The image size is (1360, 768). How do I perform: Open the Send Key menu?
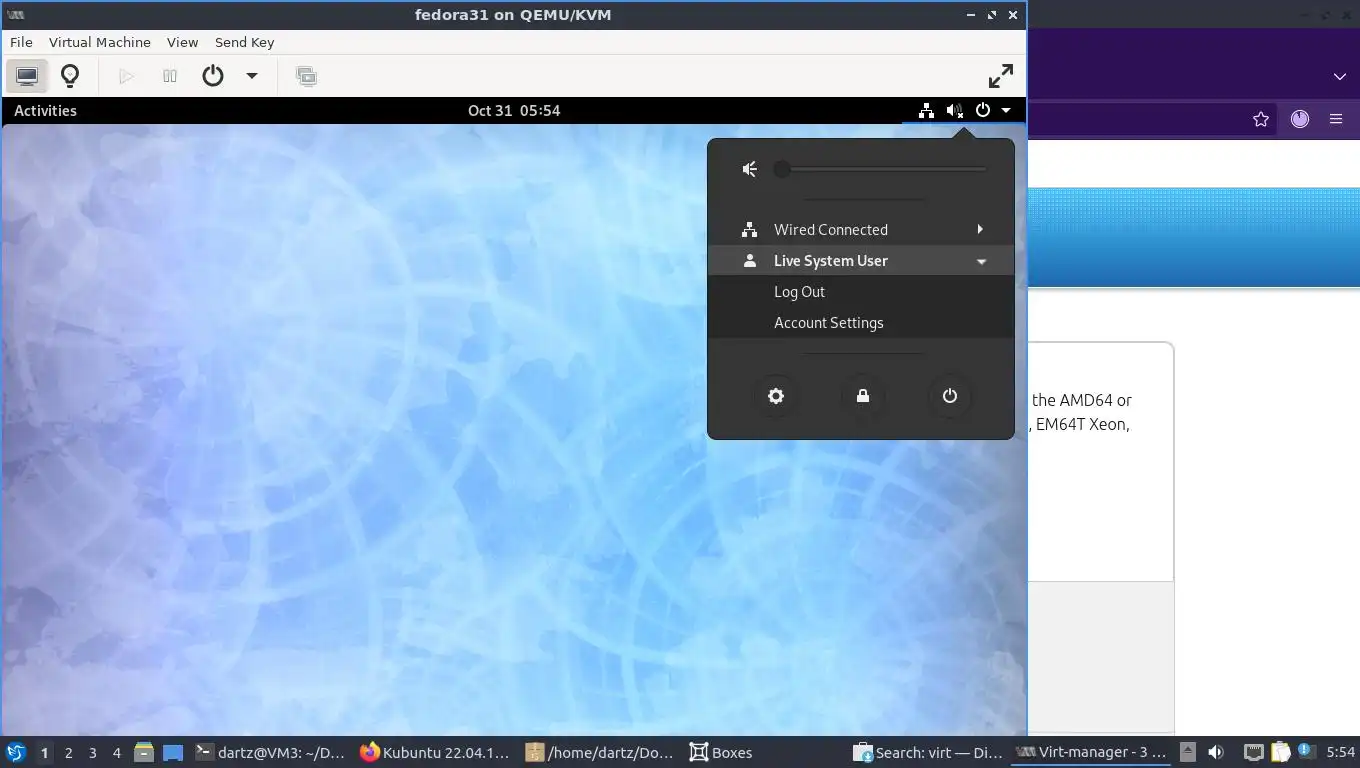coord(244,42)
